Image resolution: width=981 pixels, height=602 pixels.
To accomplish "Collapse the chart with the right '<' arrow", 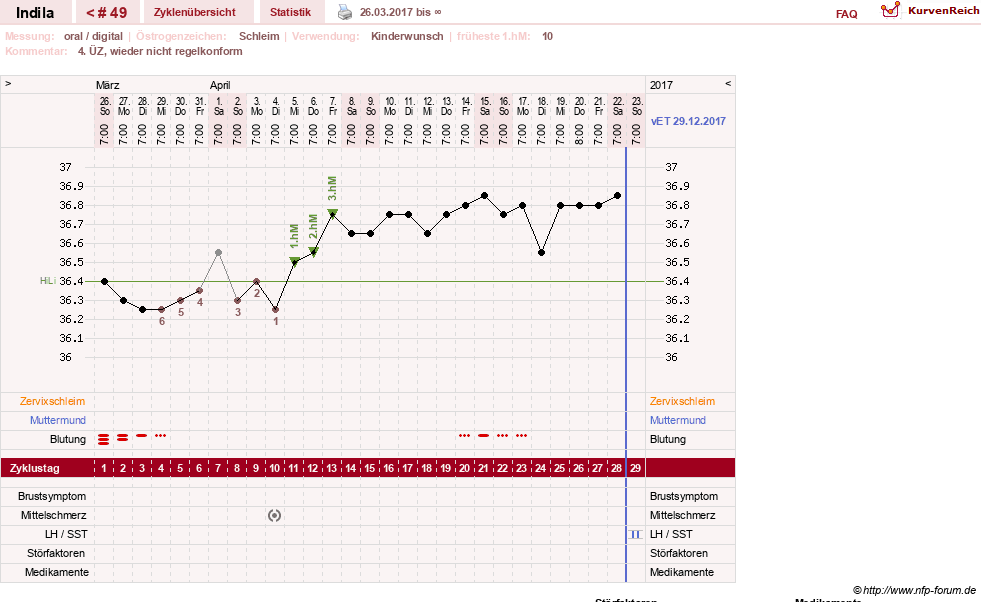I will 728,84.
